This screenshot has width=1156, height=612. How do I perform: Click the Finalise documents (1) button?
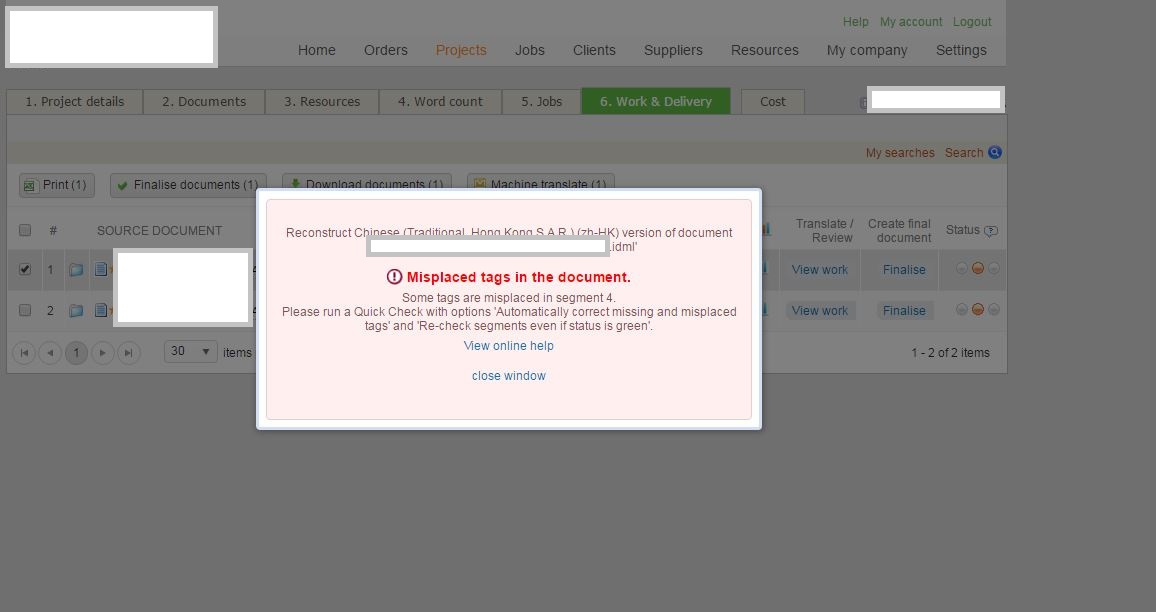pos(188,185)
